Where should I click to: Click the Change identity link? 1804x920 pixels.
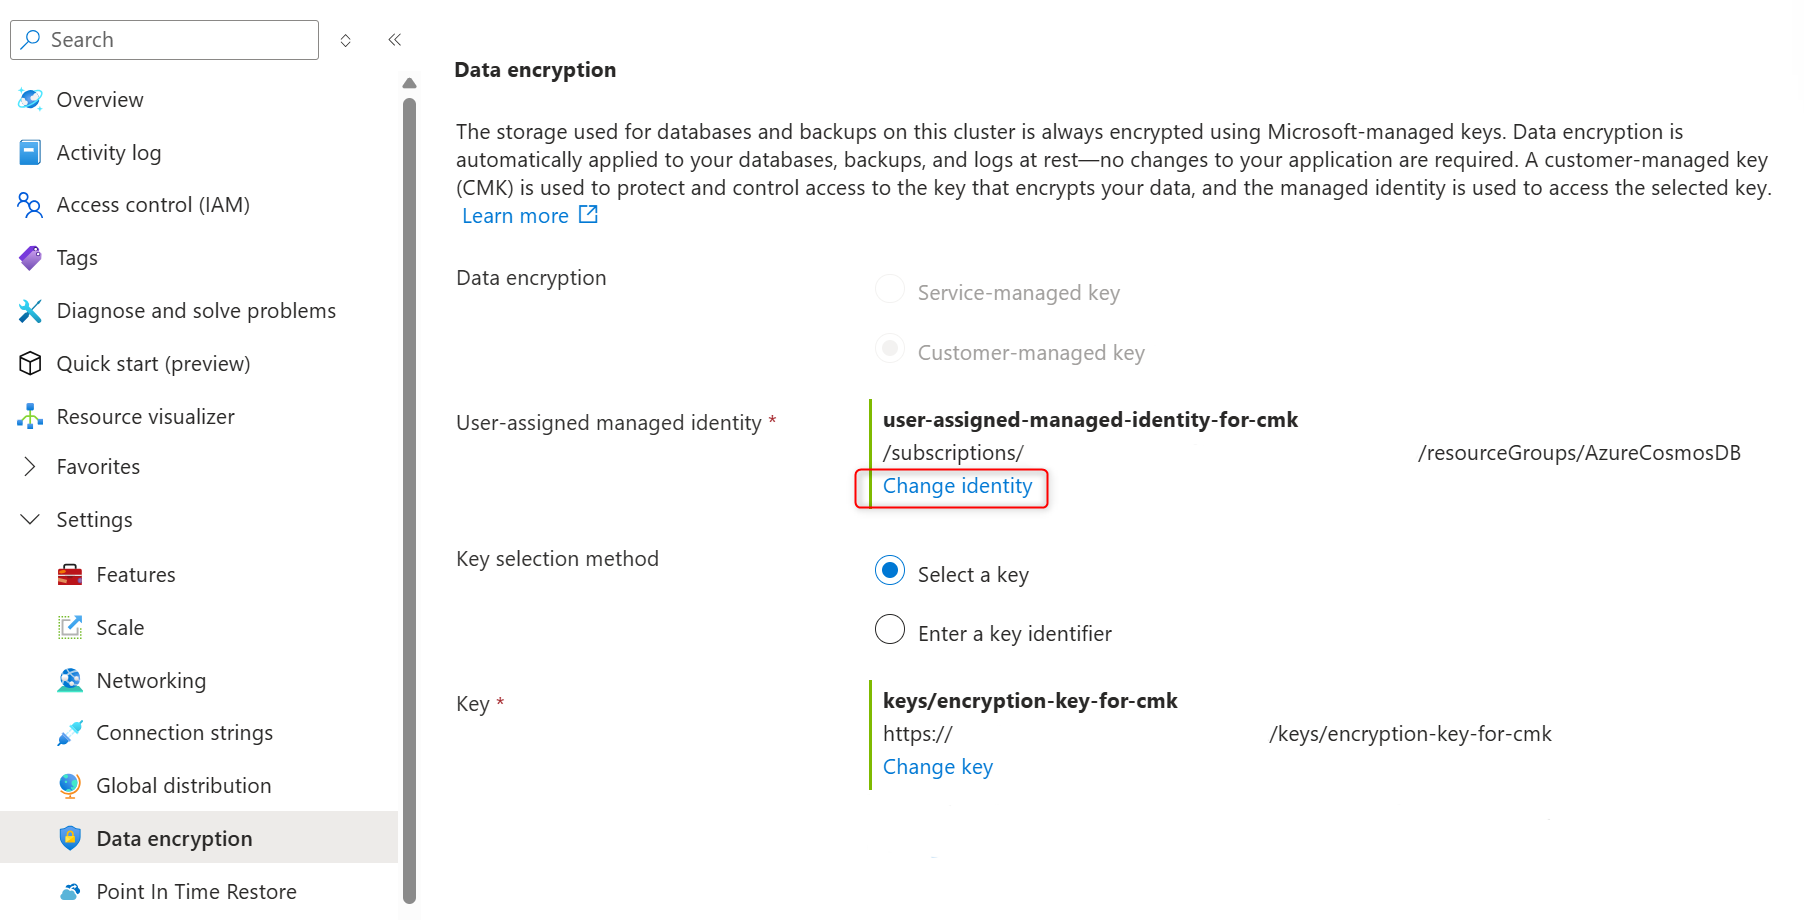point(957,486)
